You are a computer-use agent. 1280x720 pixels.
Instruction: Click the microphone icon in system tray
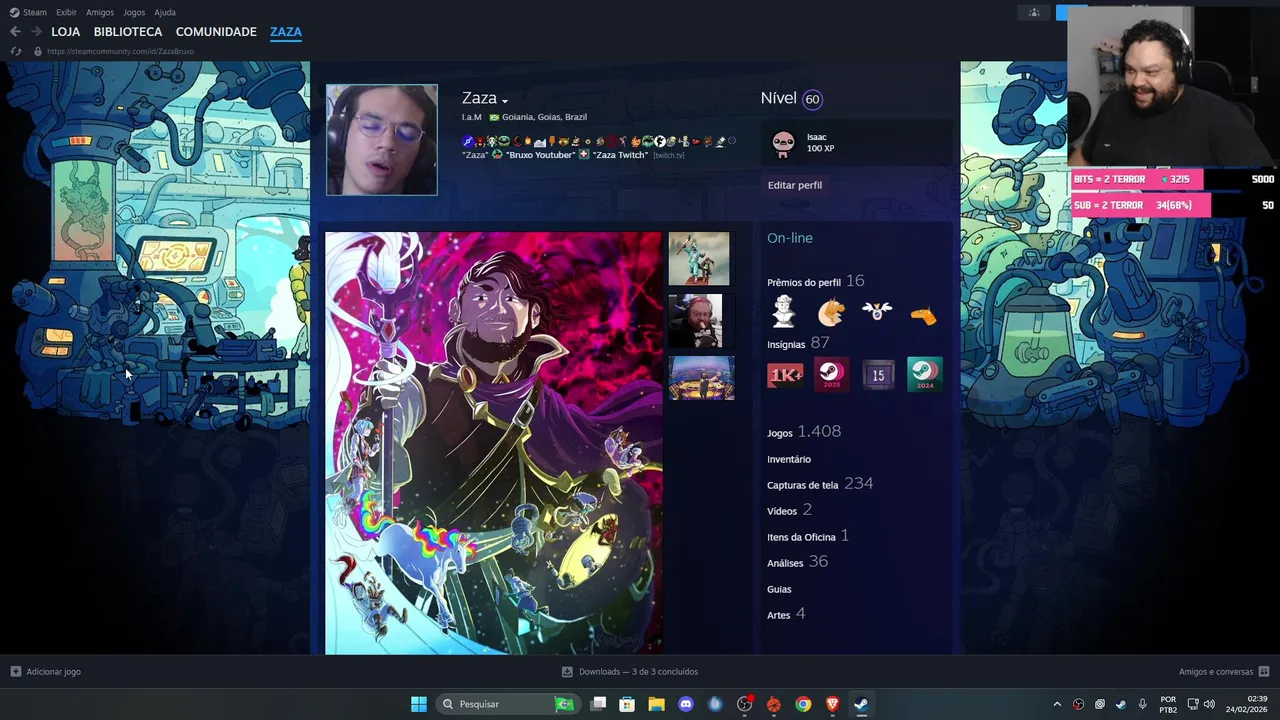pyautogui.click(x=1142, y=704)
